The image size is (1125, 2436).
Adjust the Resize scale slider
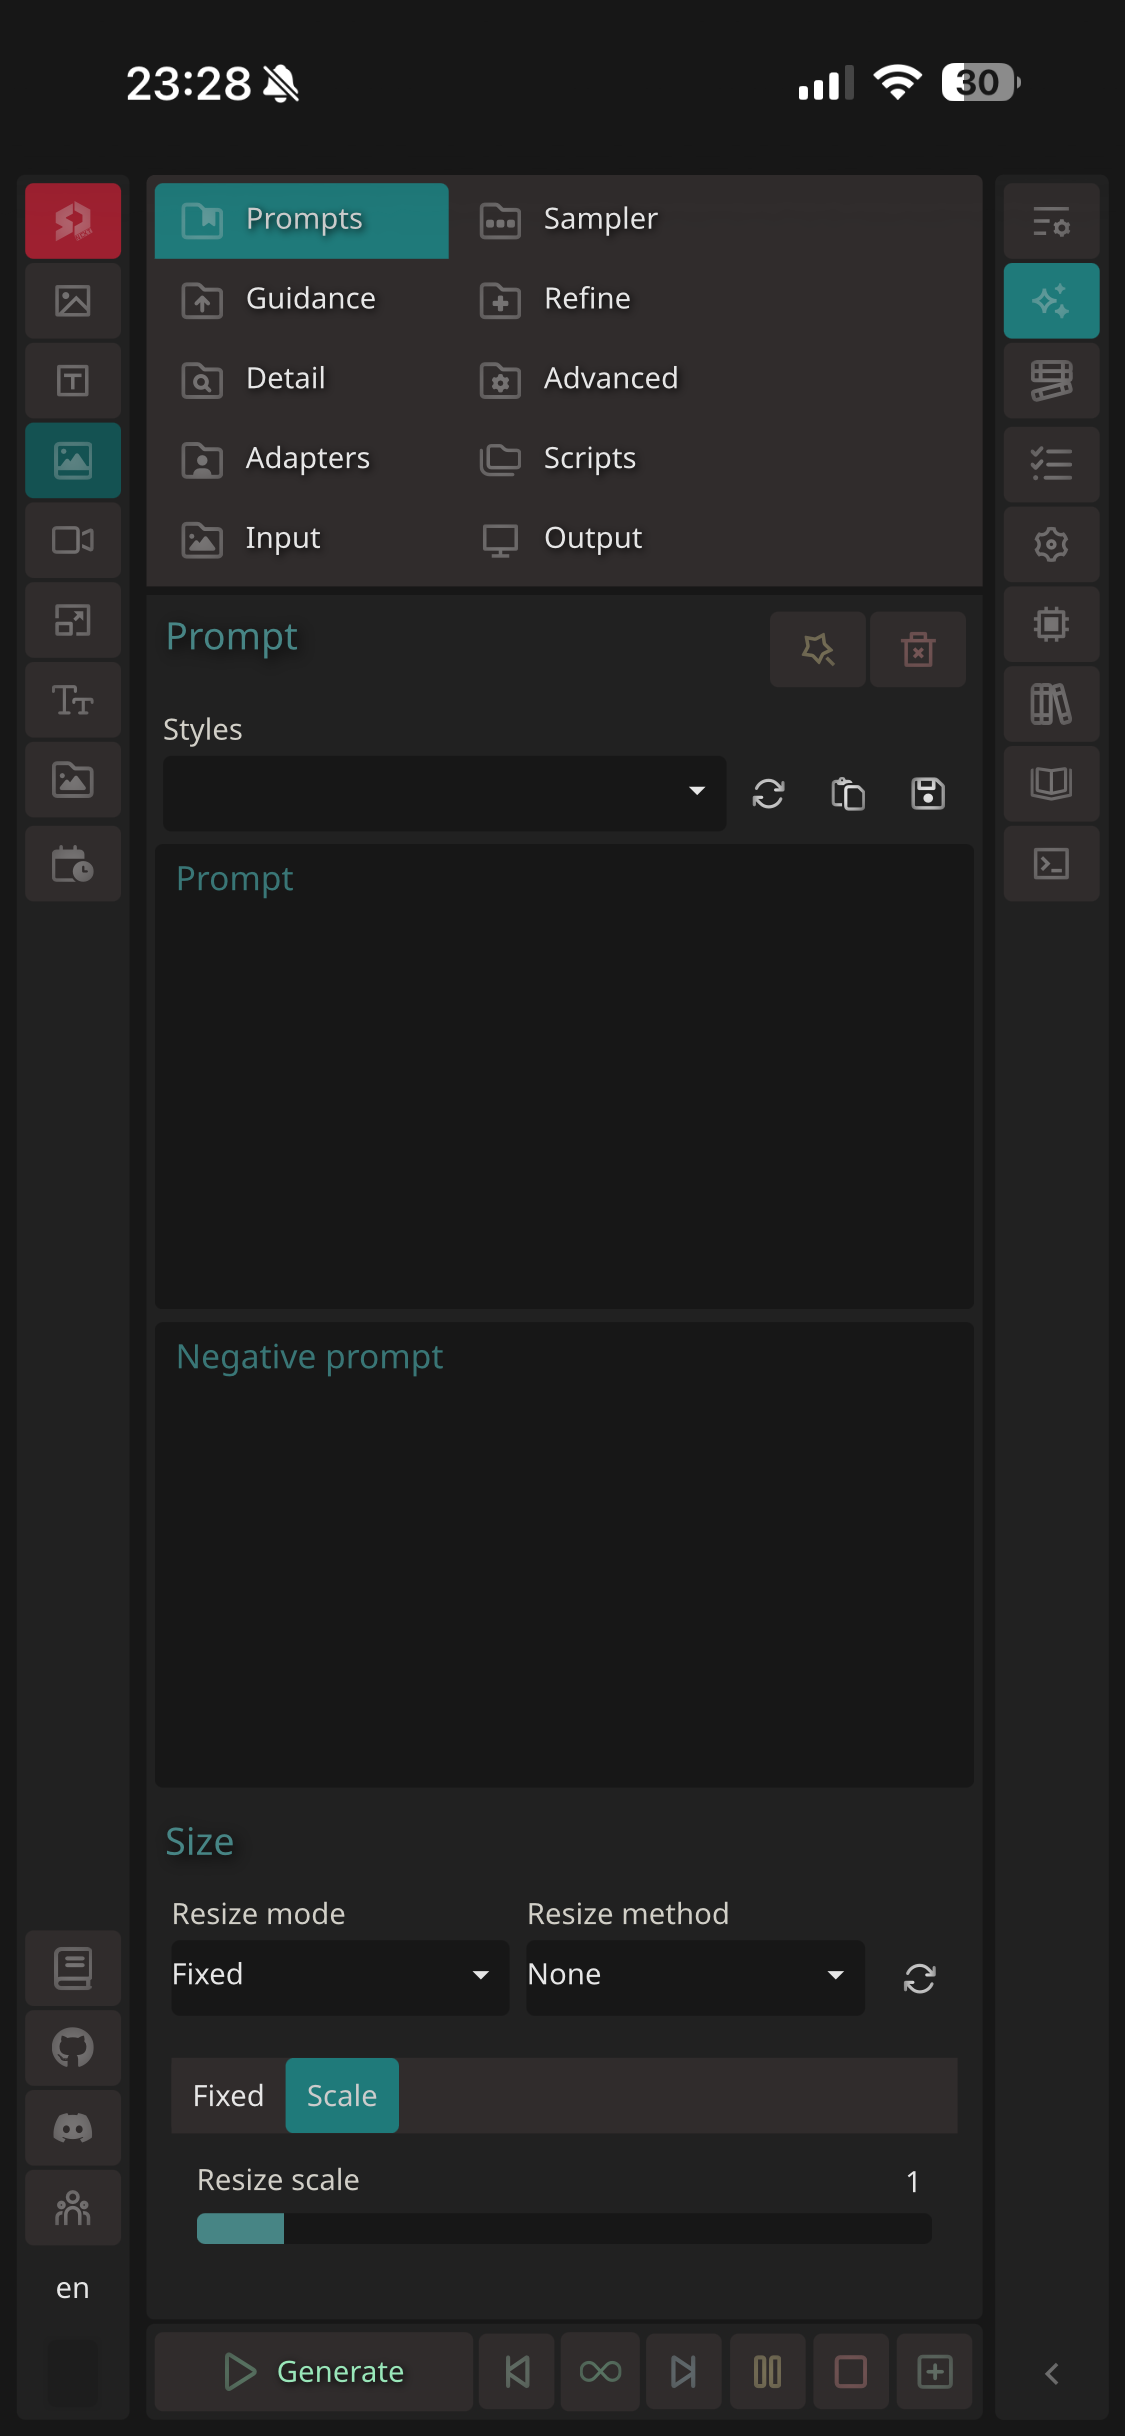pyautogui.click(x=564, y=2228)
